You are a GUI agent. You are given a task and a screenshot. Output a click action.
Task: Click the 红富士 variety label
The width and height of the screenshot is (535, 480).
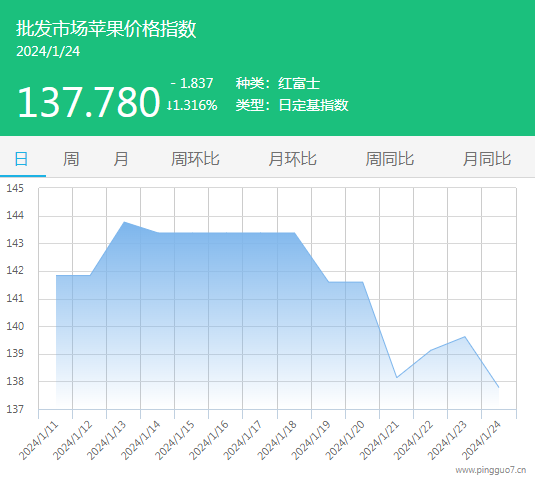299,84
